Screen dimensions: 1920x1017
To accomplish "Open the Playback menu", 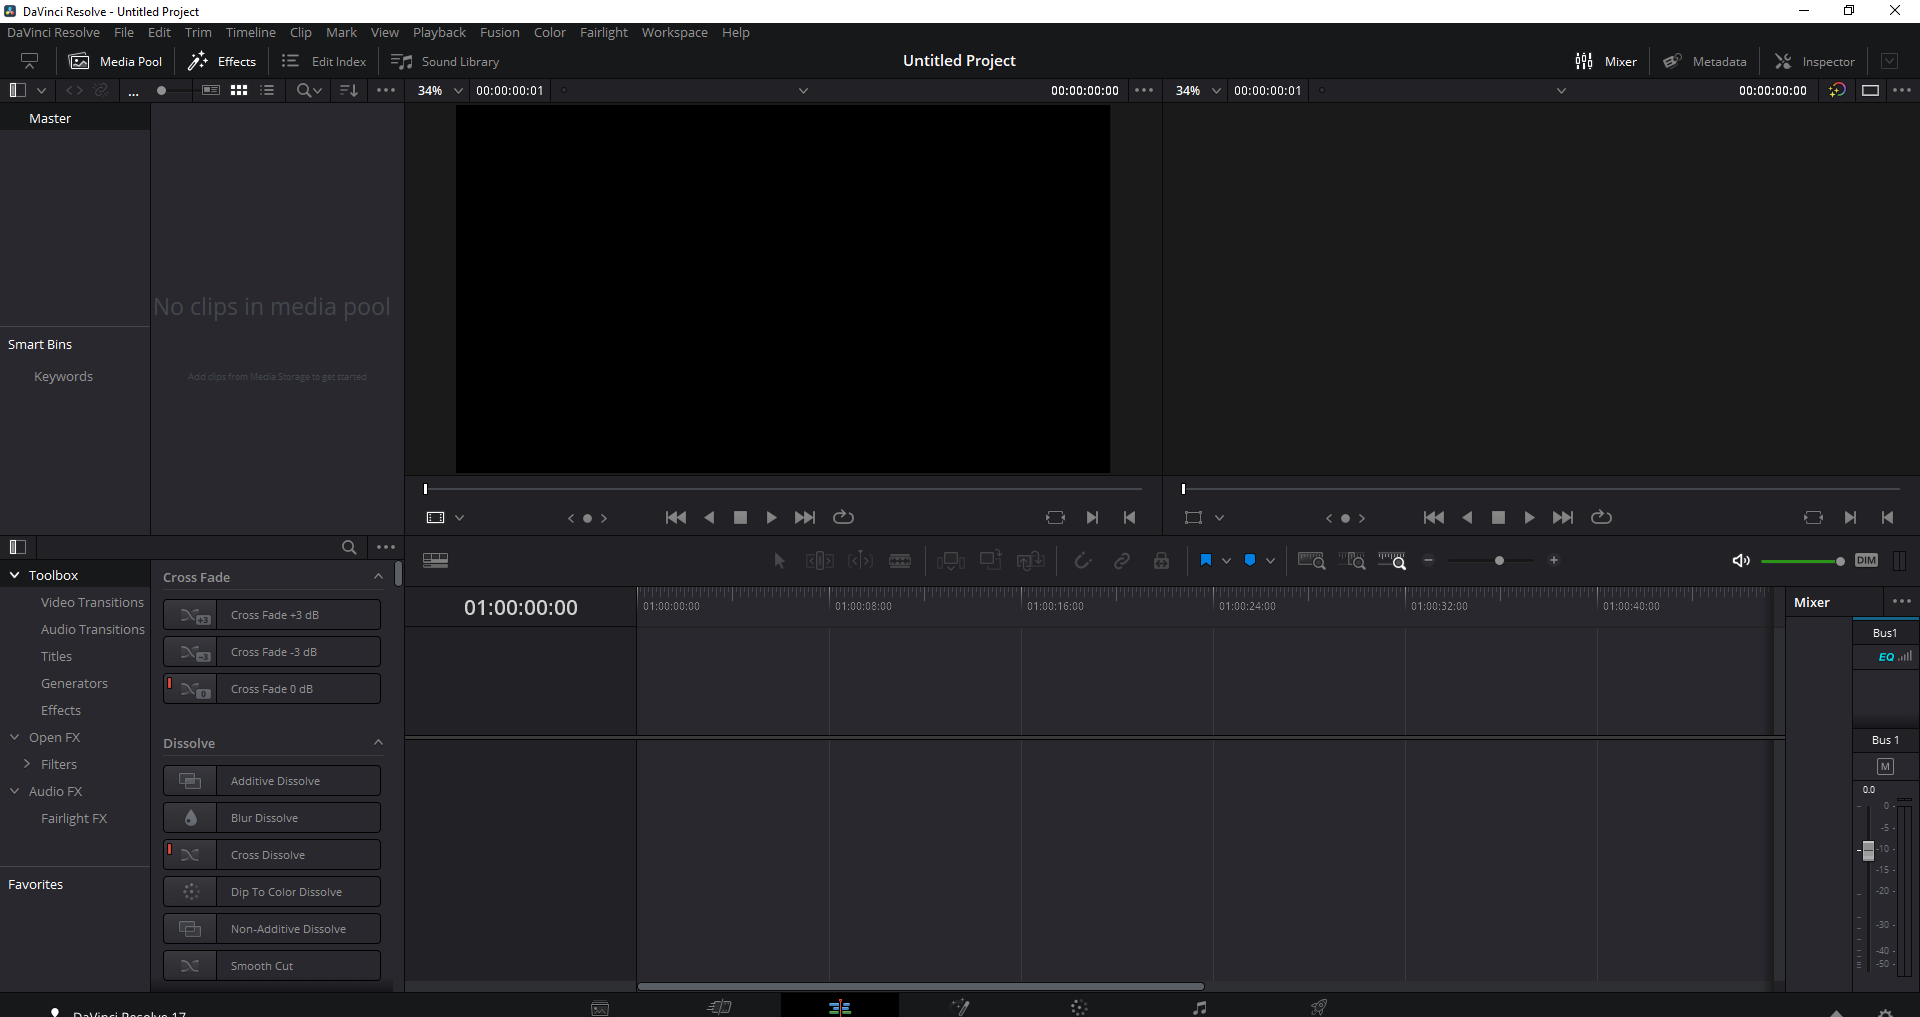I will coord(439,32).
